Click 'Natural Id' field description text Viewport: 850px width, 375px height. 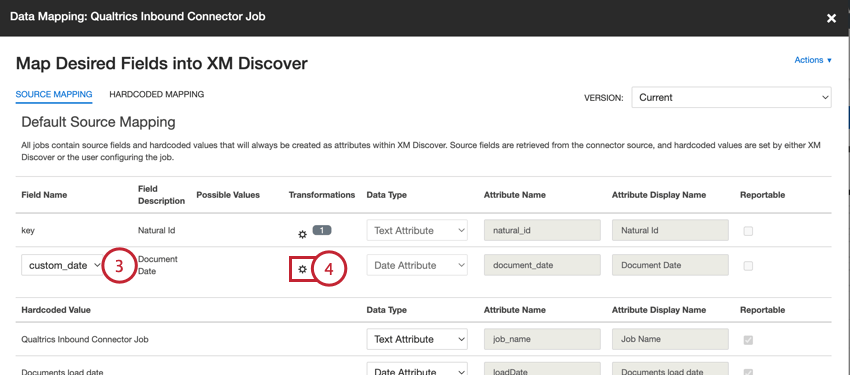pyautogui.click(x=157, y=230)
